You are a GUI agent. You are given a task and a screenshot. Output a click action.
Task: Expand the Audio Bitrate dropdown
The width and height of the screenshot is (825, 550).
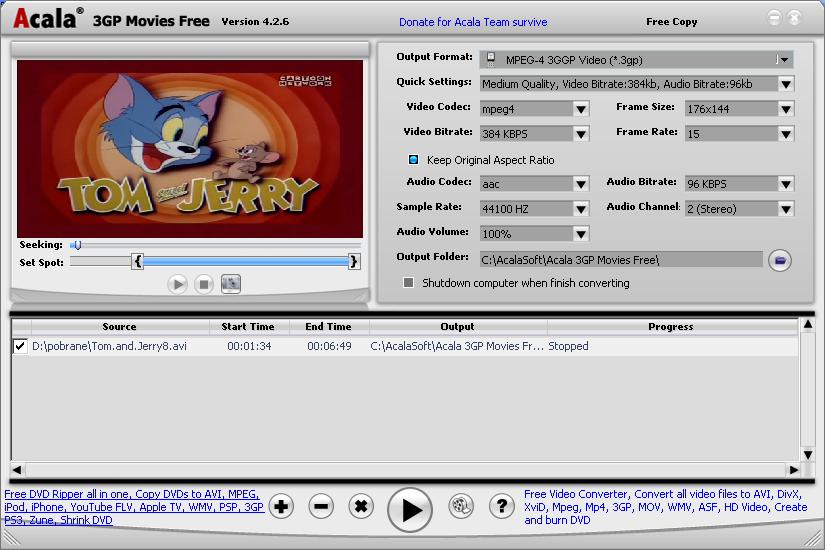tap(786, 184)
